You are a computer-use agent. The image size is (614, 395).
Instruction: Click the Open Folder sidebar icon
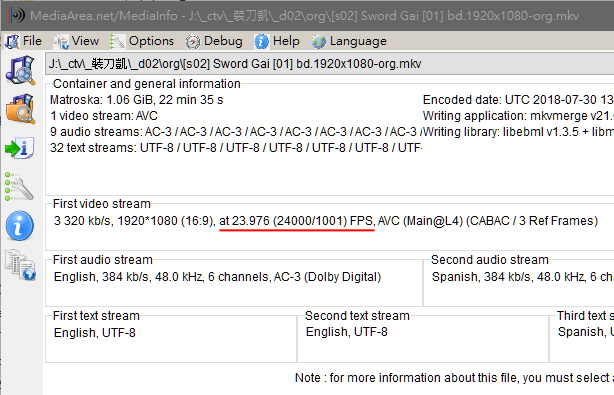pyautogui.click(x=20, y=109)
